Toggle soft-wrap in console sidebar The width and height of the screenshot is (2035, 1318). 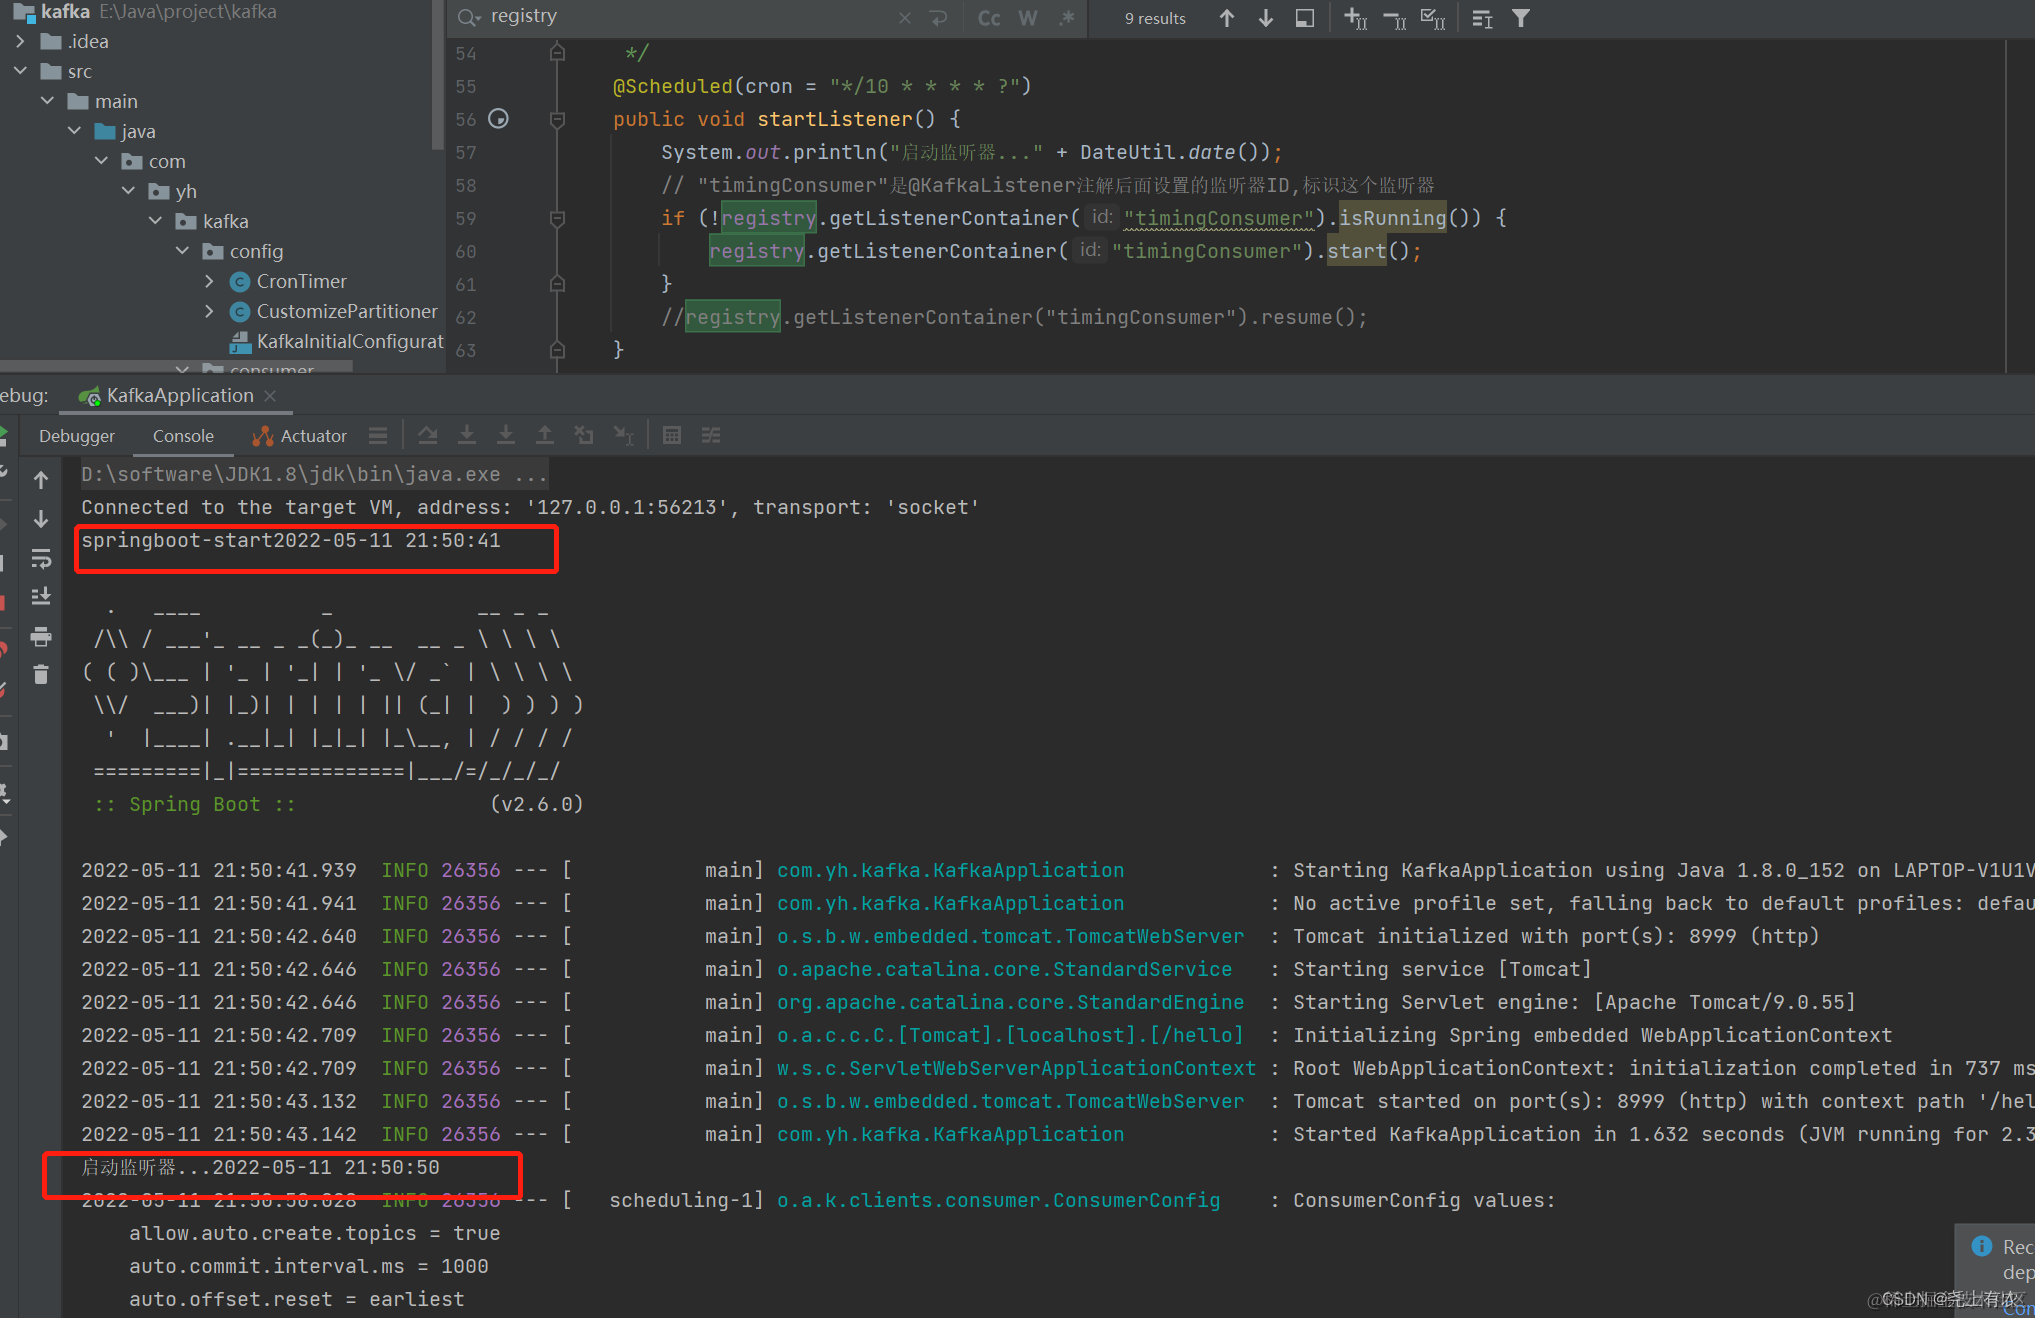pos(41,558)
